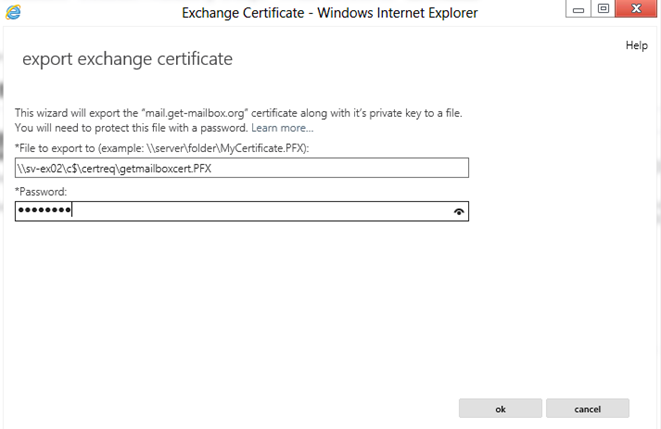Focus the file to export path field
The height and width of the screenshot is (429, 661).
pos(242,168)
